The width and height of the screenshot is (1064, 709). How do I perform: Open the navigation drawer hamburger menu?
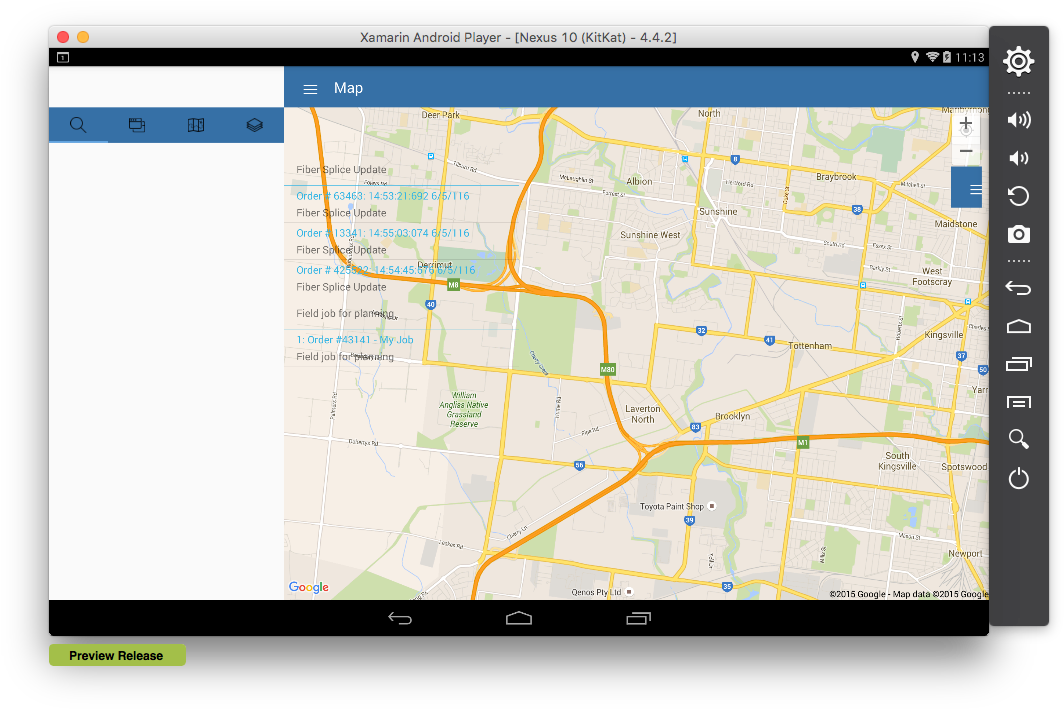pyautogui.click(x=310, y=88)
